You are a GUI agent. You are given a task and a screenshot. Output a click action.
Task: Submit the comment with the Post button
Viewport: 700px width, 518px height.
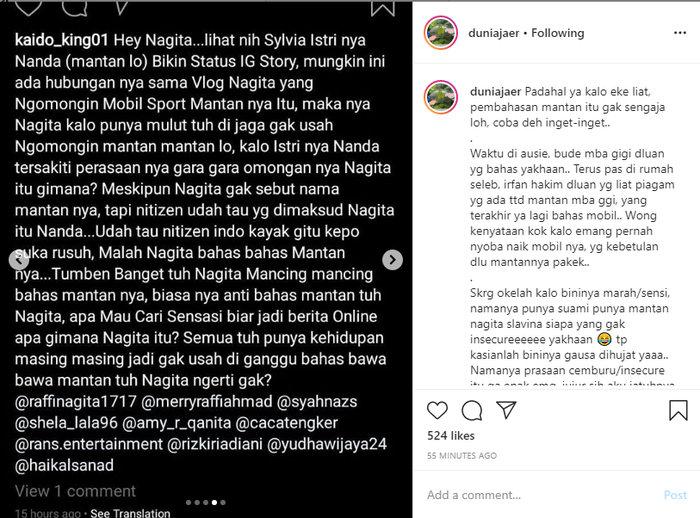(675, 495)
